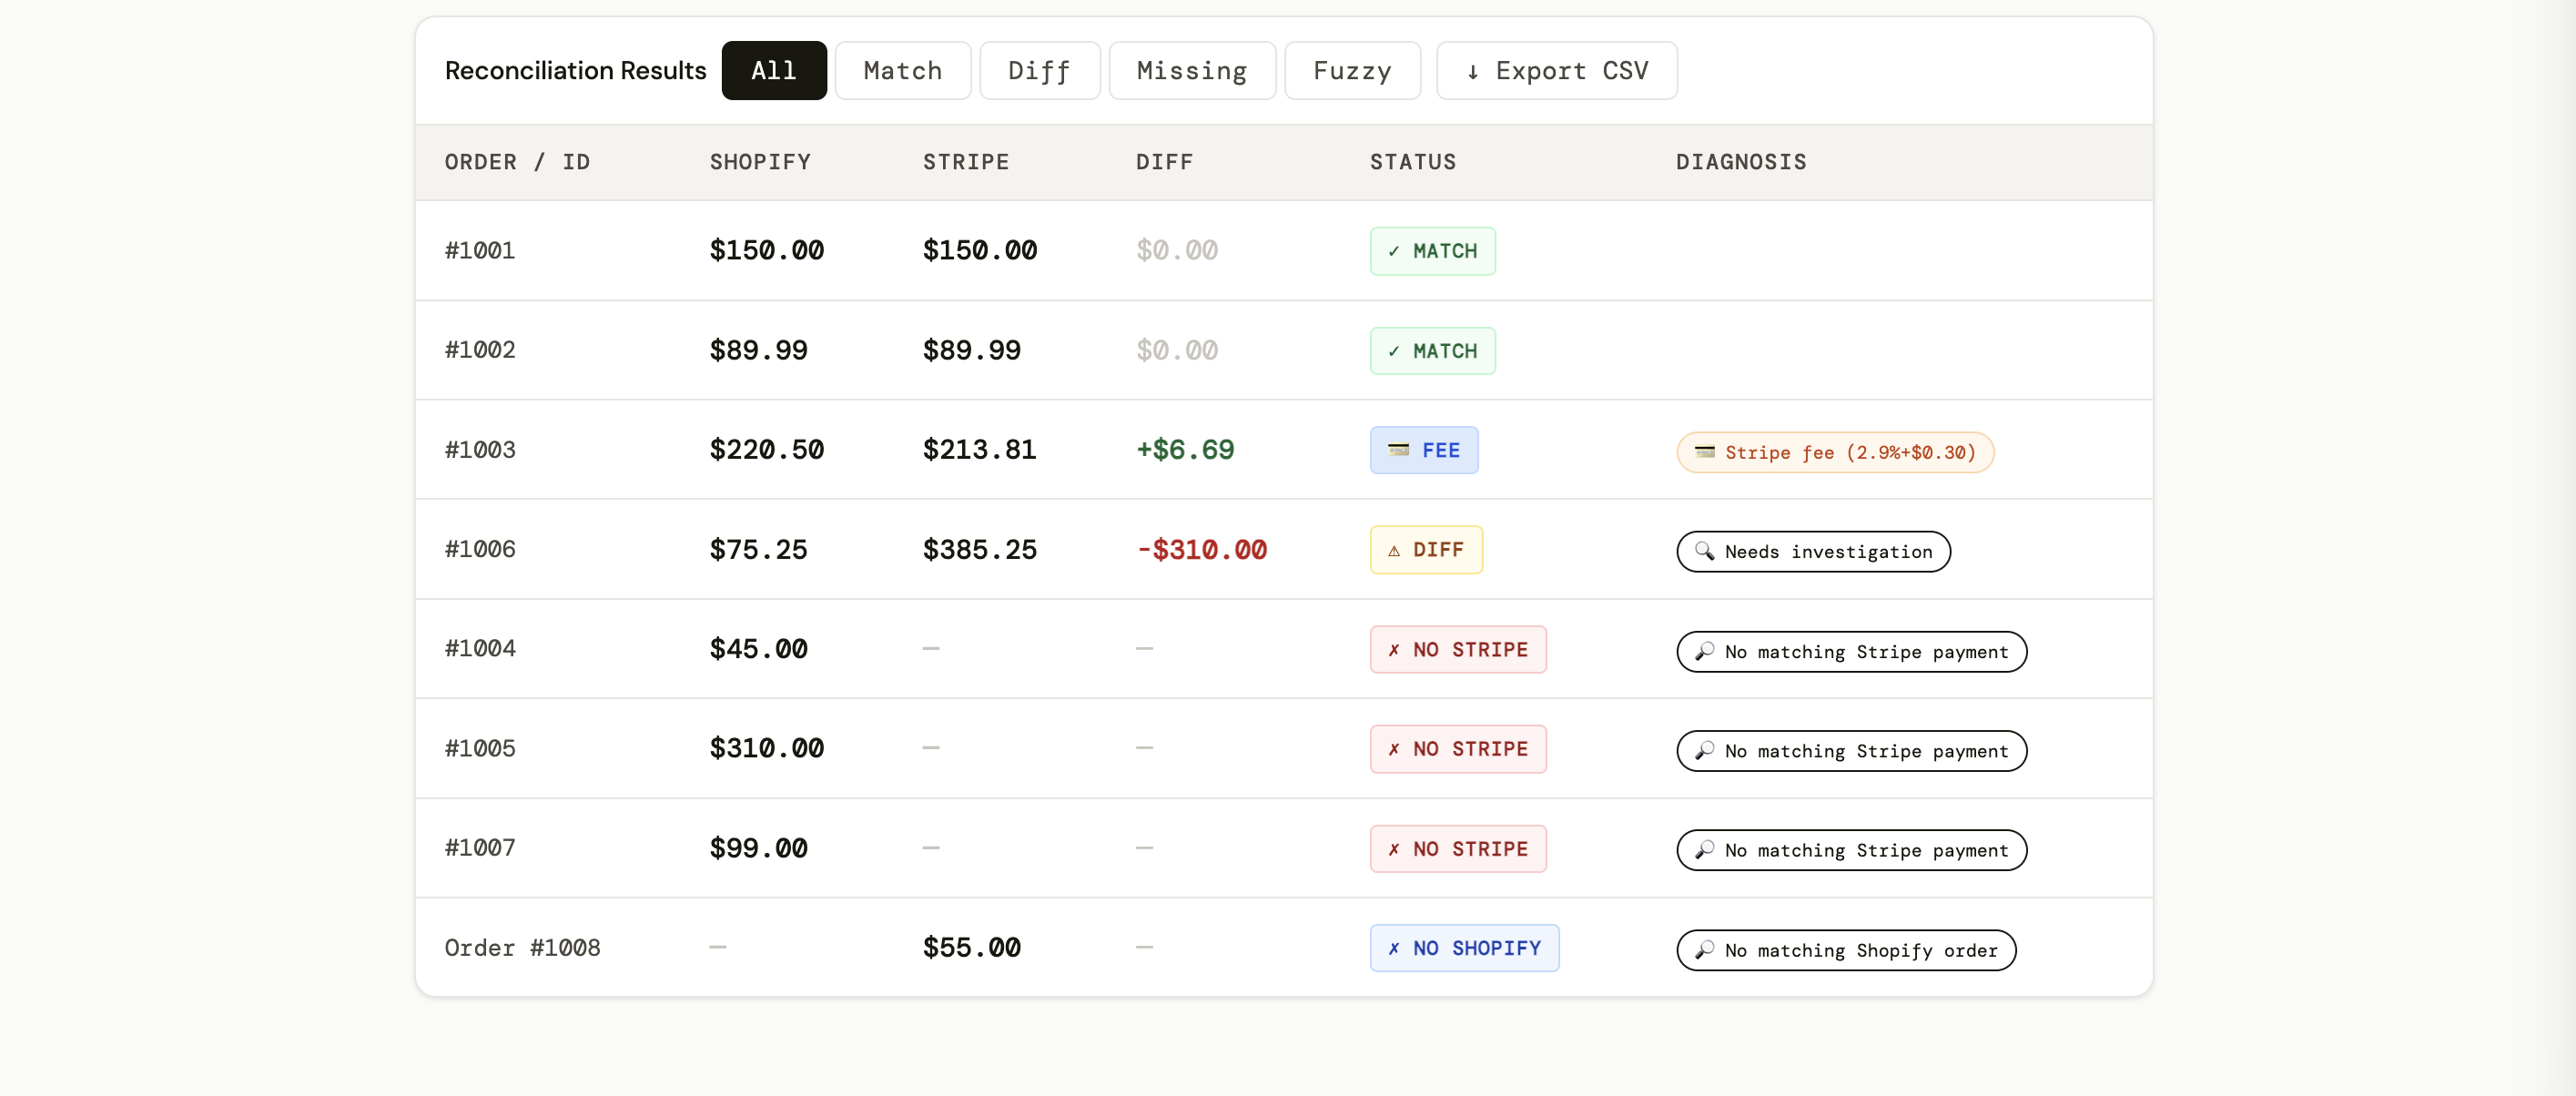Click the warning triangle icon in DIFF badge
Screen dimensions: 2576x1096
[x=1393, y=551]
